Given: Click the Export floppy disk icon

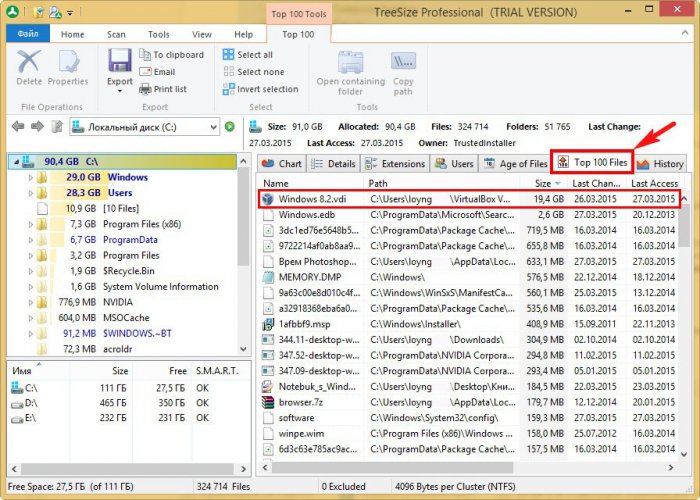Looking at the screenshot, I should point(120,61).
